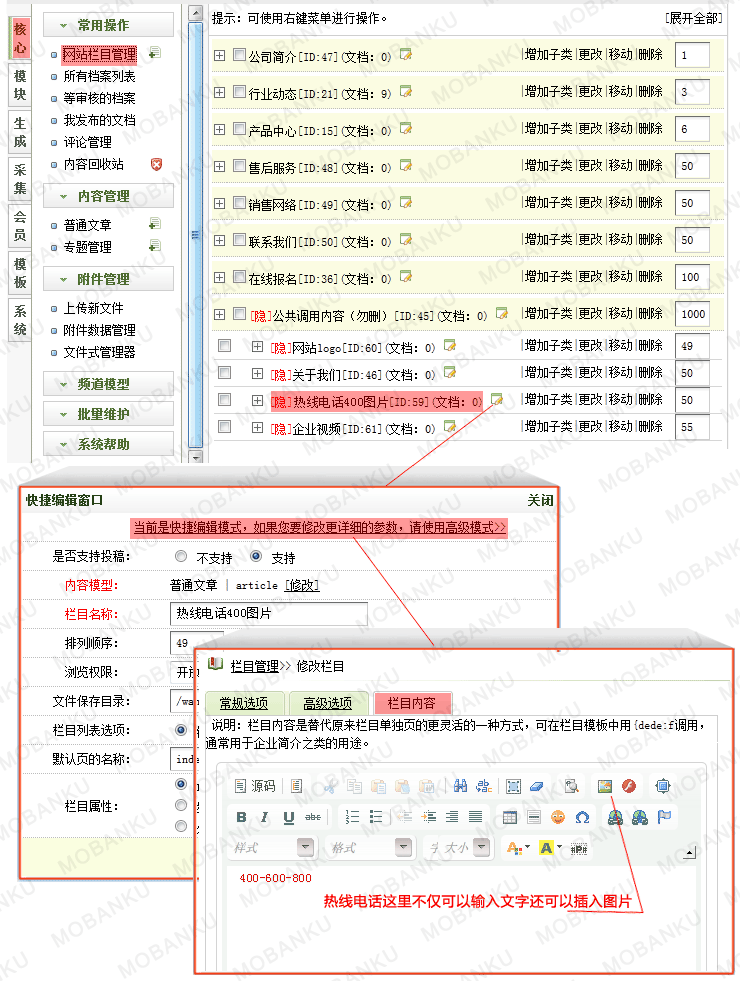Open the yellow highlight color picker in the editor
This screenshot has width=740, height=981.
point(550,848)
